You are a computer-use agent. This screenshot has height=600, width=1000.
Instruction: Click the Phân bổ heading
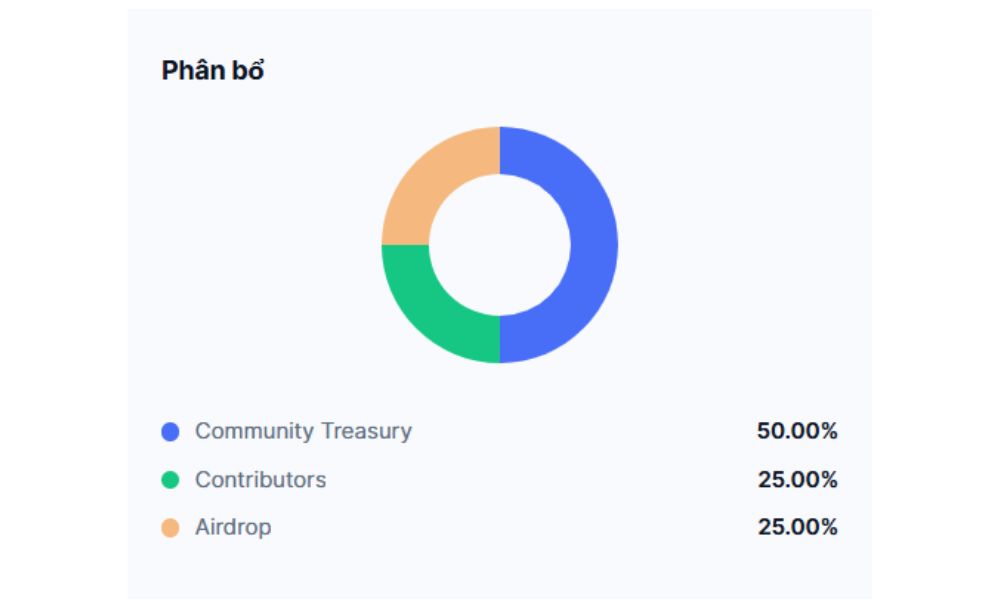tap(212, 71)
